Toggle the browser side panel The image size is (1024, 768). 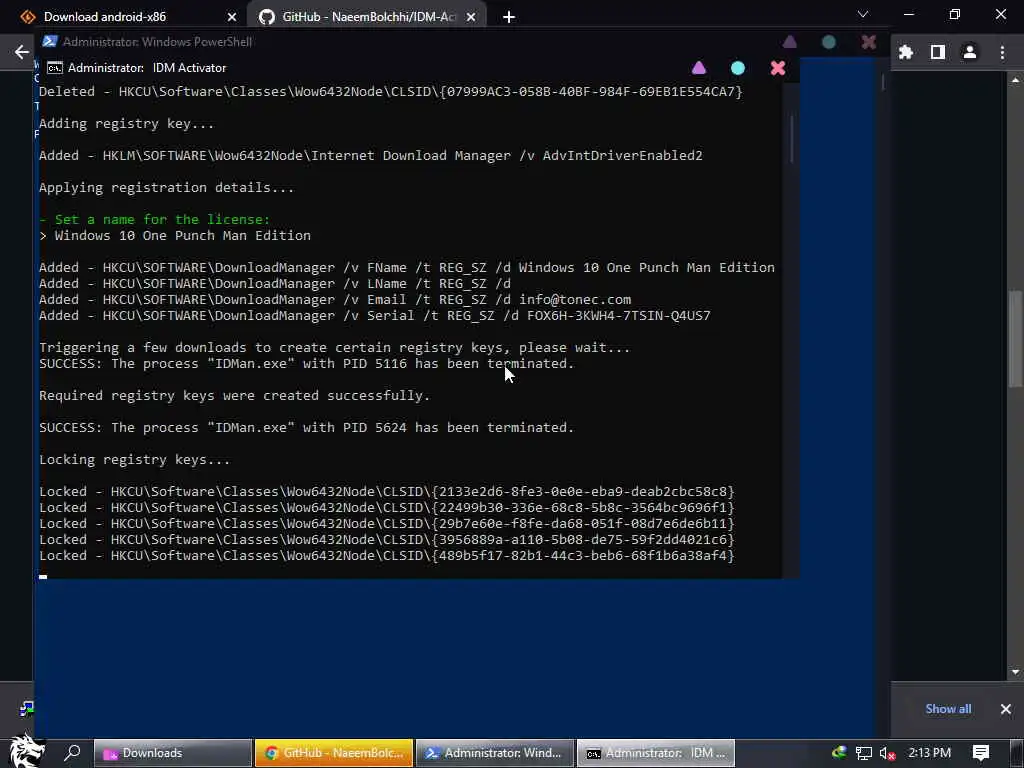click(938, 52)
